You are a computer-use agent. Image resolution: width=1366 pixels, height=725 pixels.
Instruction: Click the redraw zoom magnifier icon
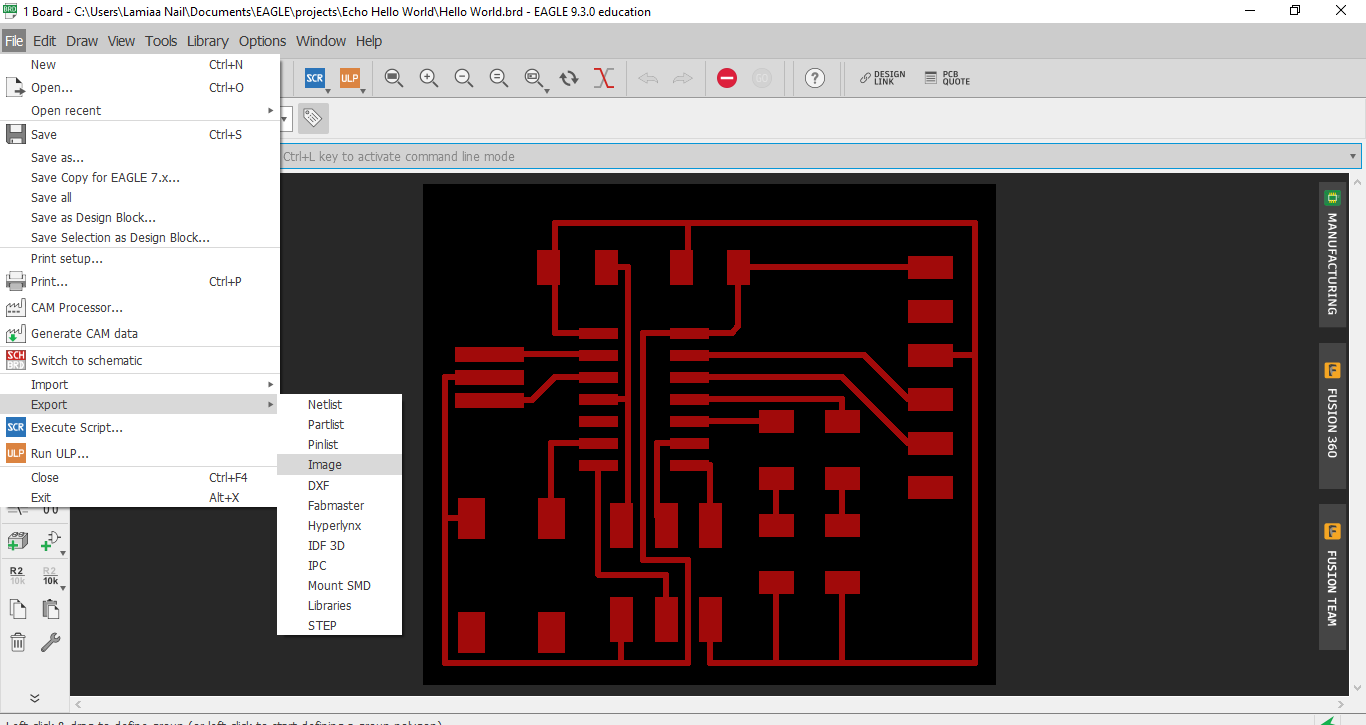[499, 78]
